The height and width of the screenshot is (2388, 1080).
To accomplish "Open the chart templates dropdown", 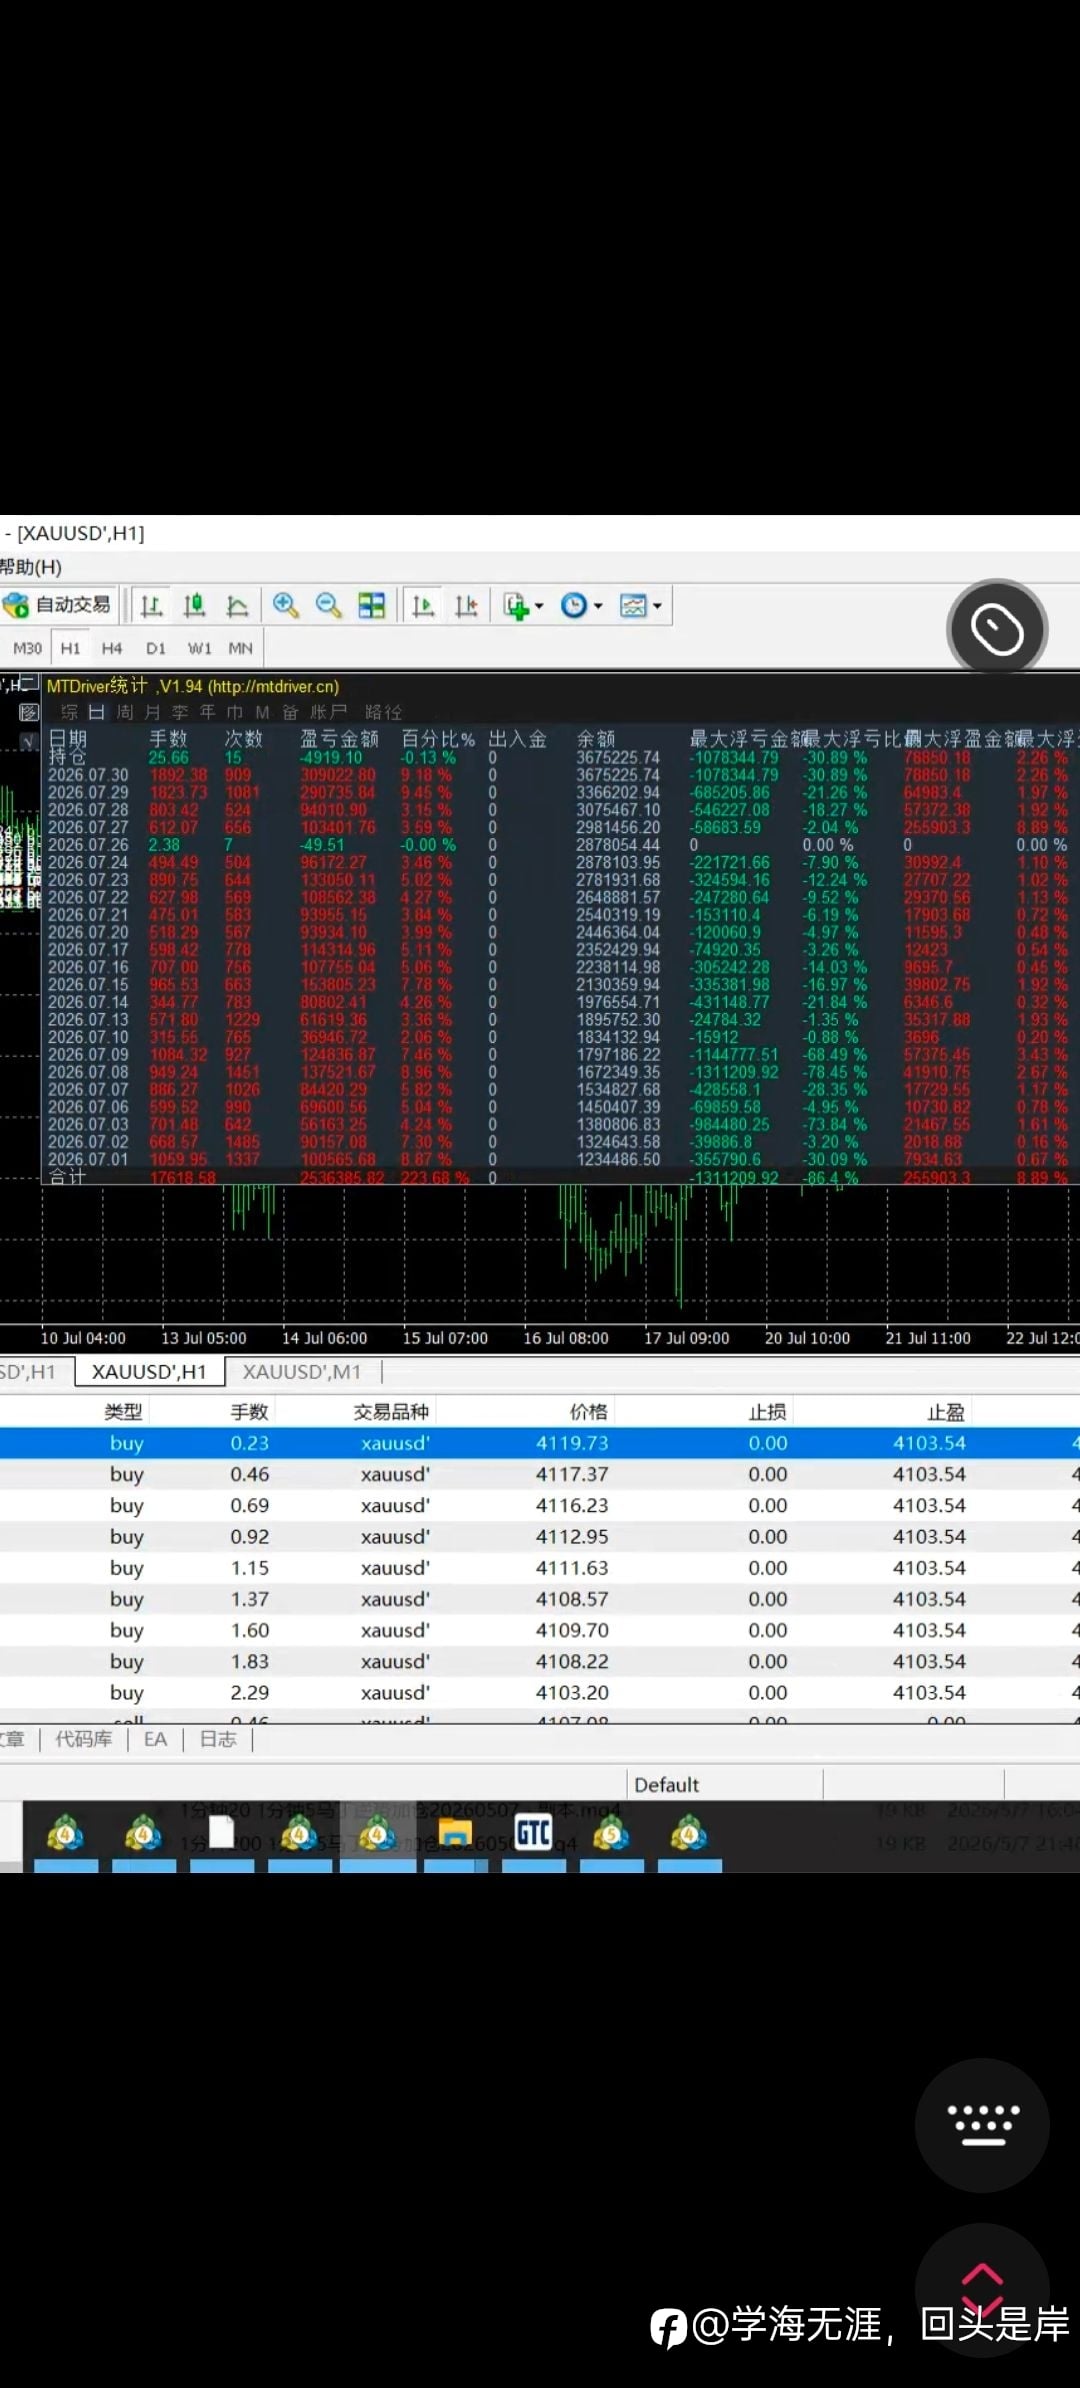I will coord(641,605).
